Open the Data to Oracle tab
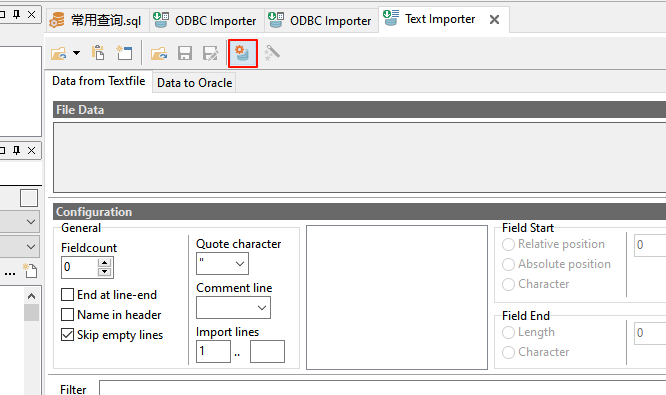The height and width of the screenshot is (395, 666). click(195, 83)
